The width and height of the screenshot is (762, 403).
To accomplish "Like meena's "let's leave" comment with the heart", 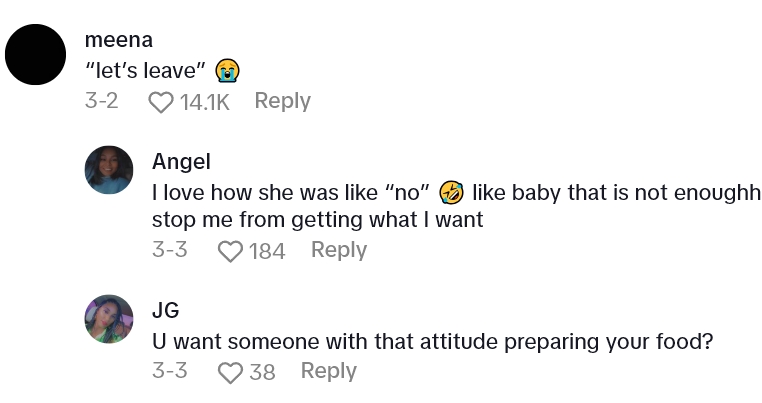I will coord(161,102).
